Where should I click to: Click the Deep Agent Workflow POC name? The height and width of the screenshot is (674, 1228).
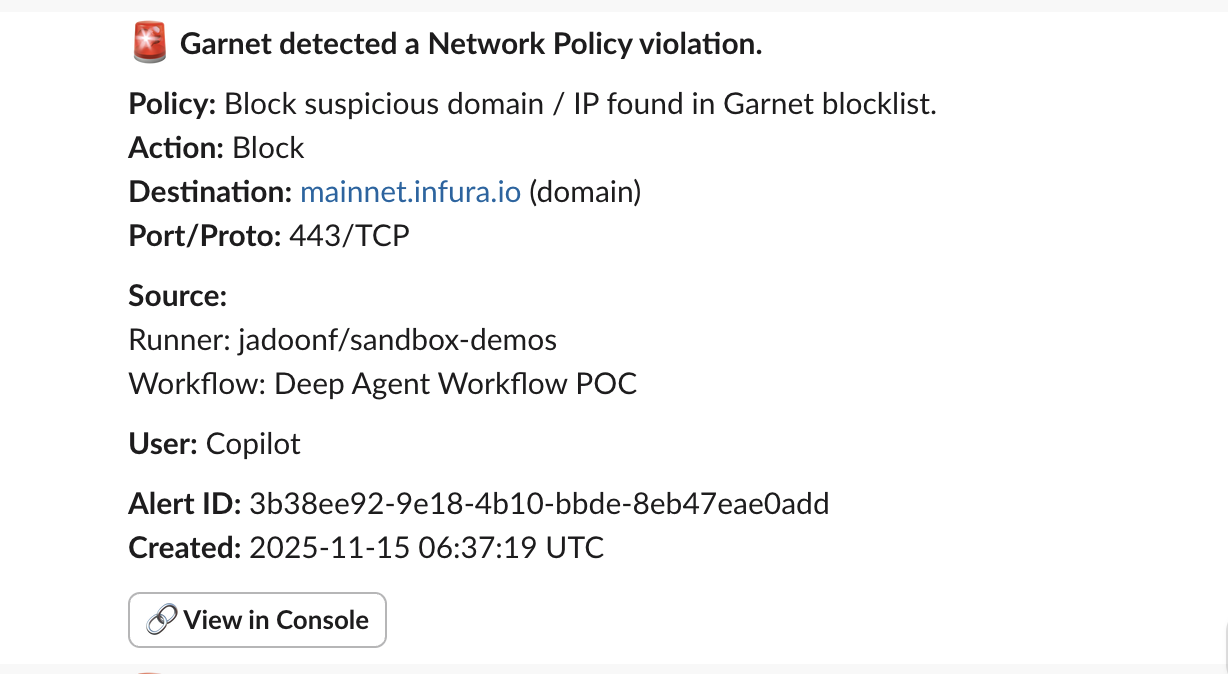click(x=456, y=383)
